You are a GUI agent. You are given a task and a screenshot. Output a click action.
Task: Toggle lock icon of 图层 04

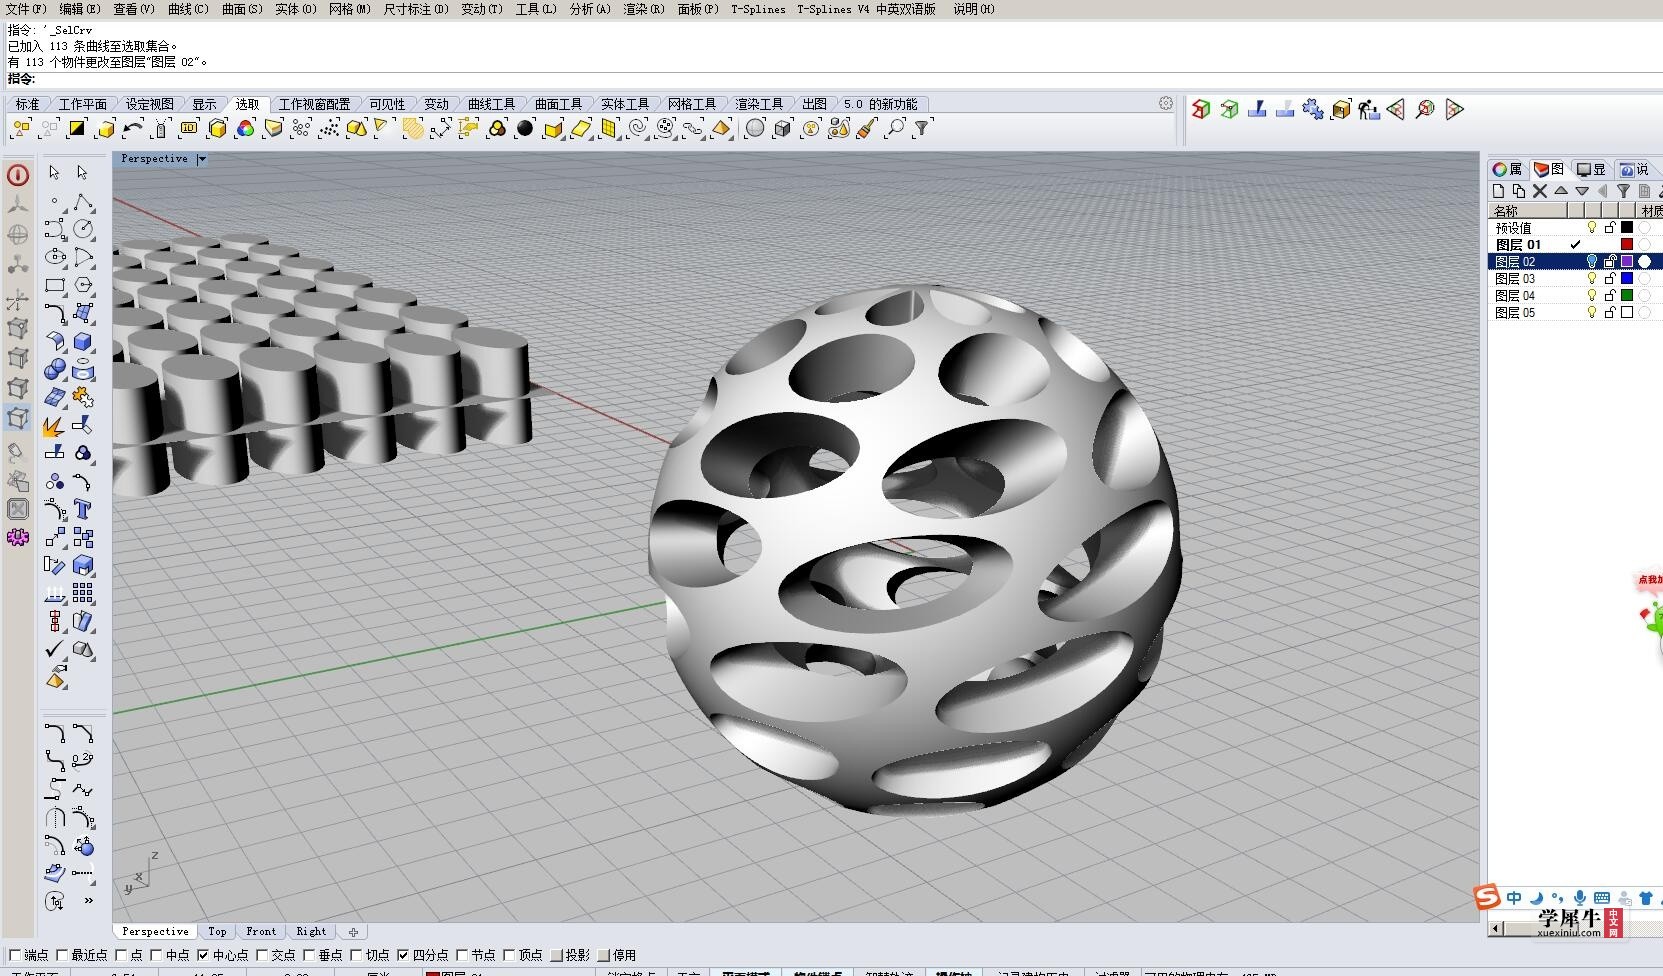pos(1610,296)
